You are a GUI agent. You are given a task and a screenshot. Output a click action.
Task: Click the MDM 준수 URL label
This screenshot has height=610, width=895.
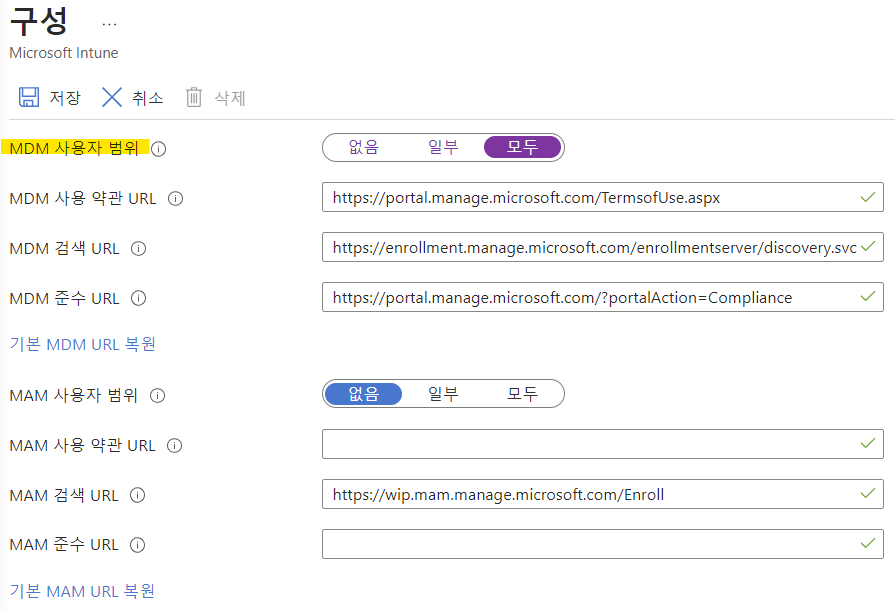(x=64, y=298)
